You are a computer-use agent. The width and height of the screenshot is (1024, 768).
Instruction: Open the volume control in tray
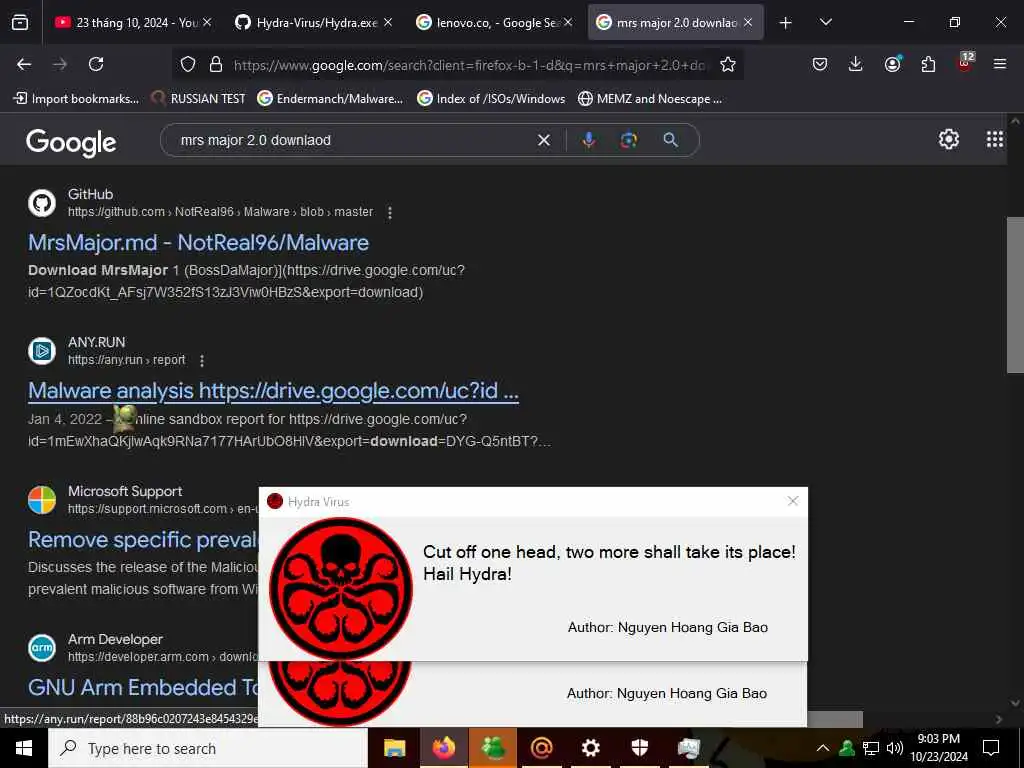tap(895, 748)
